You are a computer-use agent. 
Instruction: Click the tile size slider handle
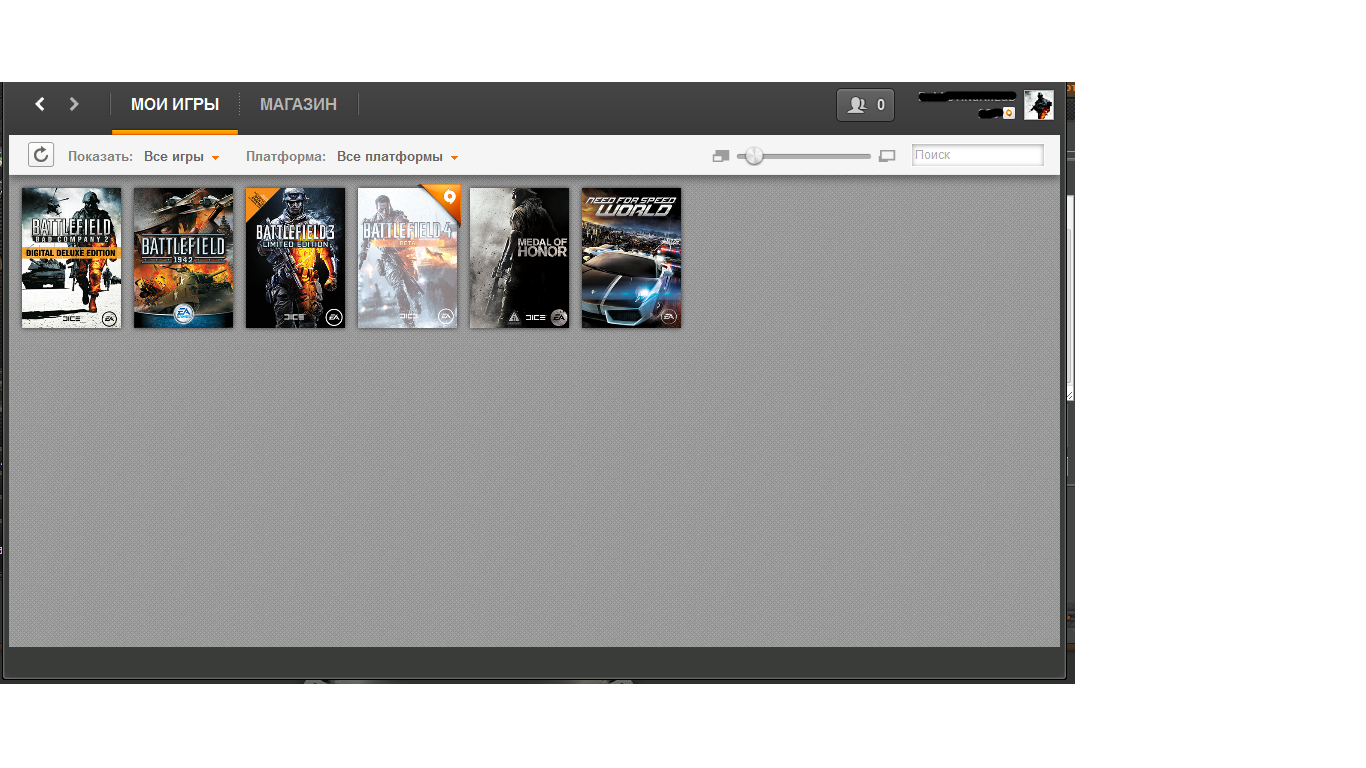754,156
